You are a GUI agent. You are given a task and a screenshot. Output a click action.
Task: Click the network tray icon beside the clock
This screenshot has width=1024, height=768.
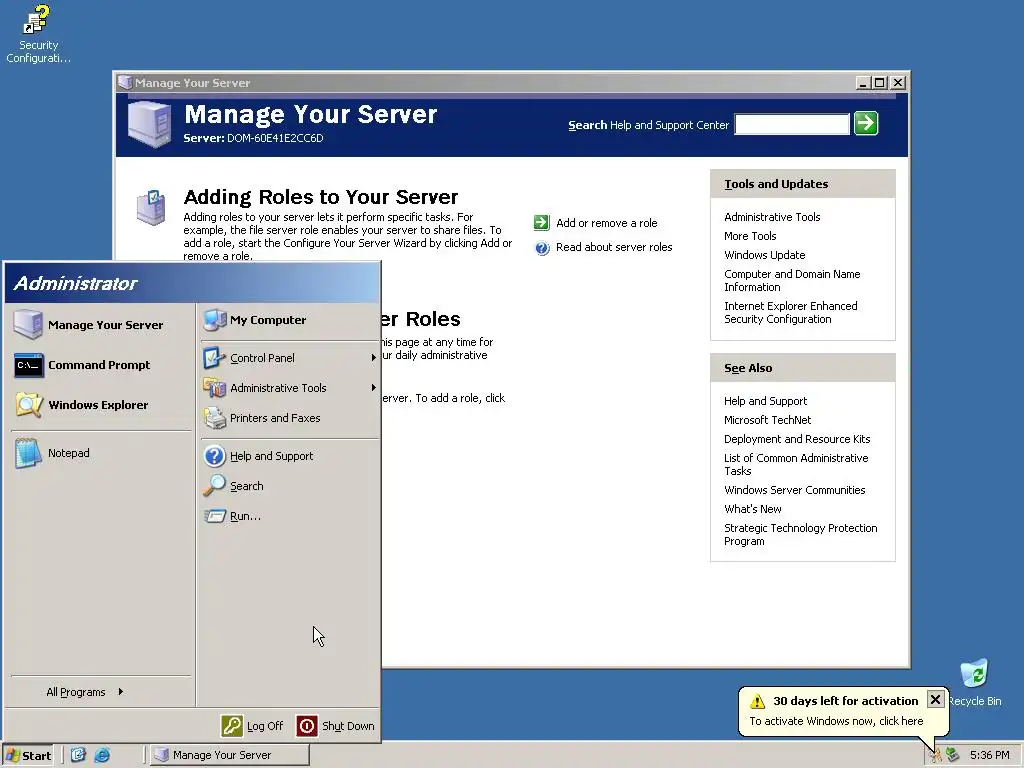pyautogui.click(x=953, y=755)
